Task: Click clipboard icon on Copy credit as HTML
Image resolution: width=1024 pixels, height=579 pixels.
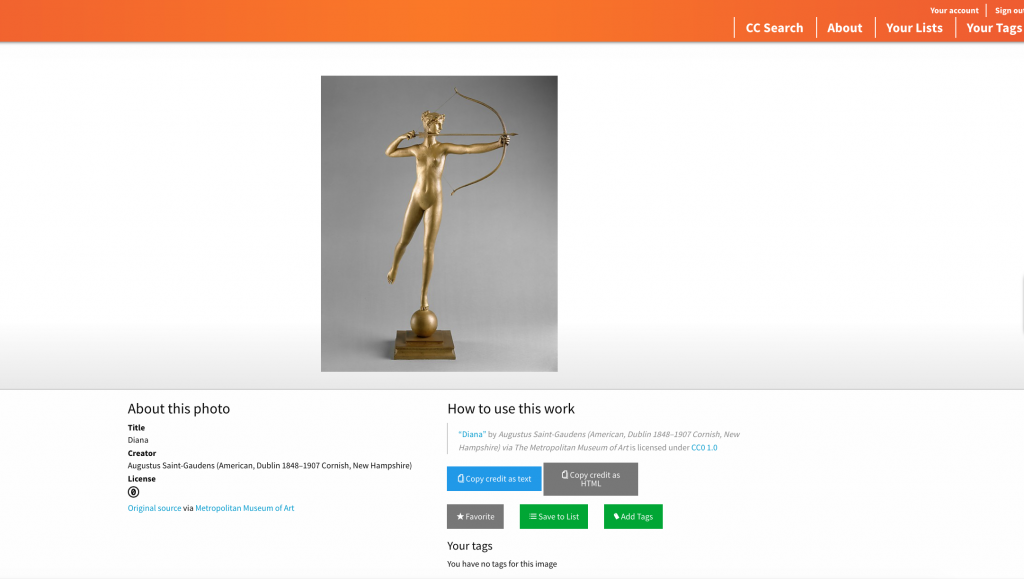Action: 564,475
